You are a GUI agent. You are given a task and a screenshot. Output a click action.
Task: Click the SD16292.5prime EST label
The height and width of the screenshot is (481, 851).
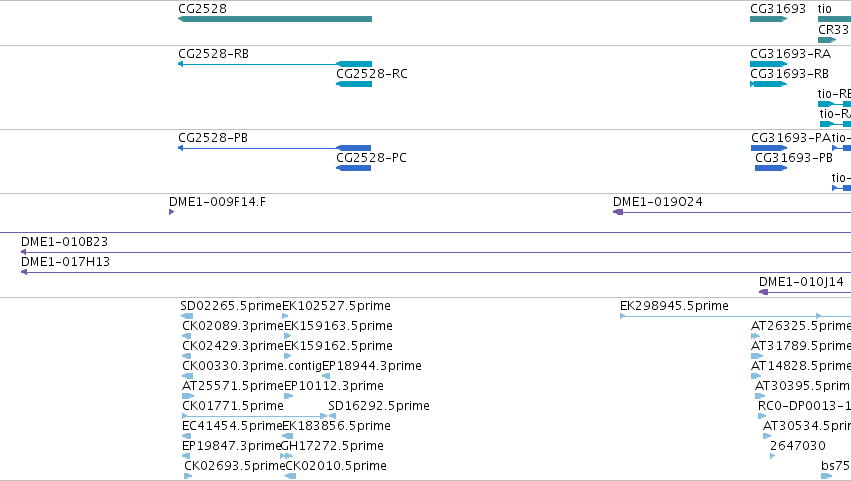point(379,406)
